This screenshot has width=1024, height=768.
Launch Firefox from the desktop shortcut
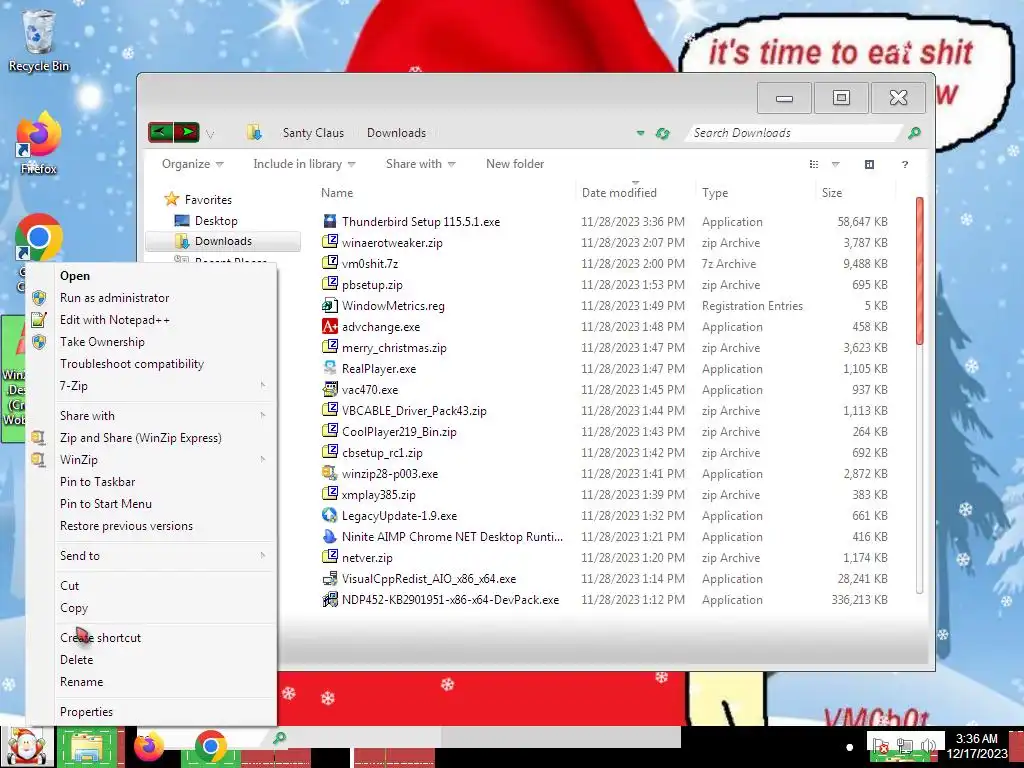(x=39, y=144)
